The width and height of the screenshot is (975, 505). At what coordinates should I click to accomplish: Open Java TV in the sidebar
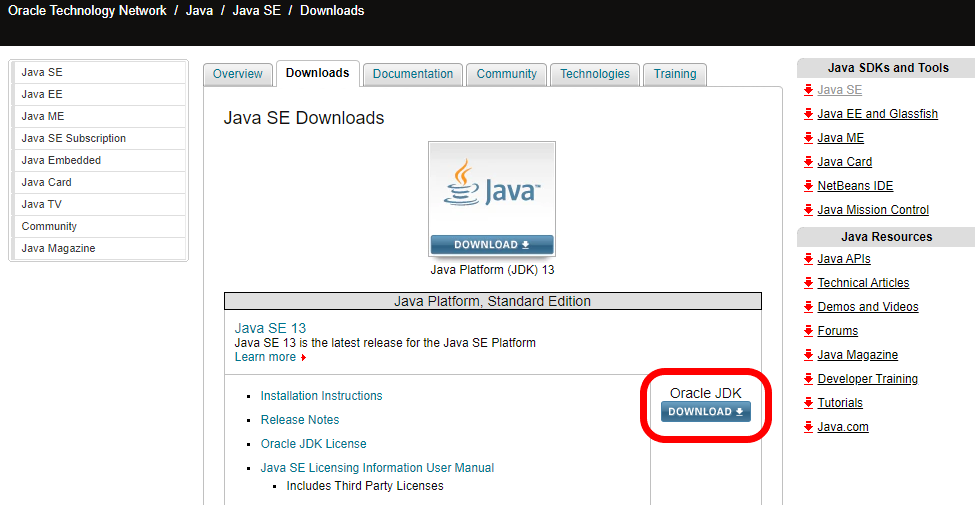click(99, 205)
